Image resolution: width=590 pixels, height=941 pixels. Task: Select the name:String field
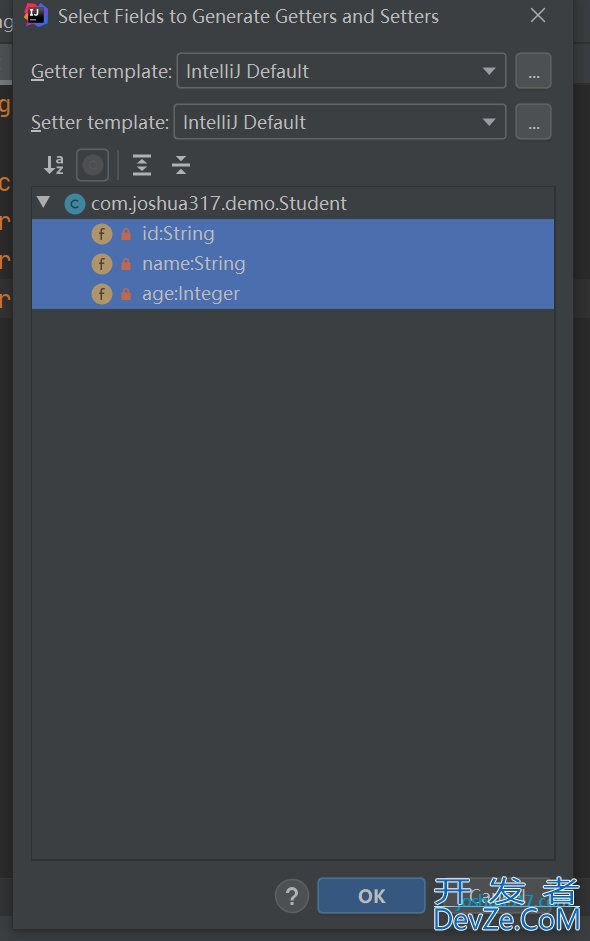[293, 264]
